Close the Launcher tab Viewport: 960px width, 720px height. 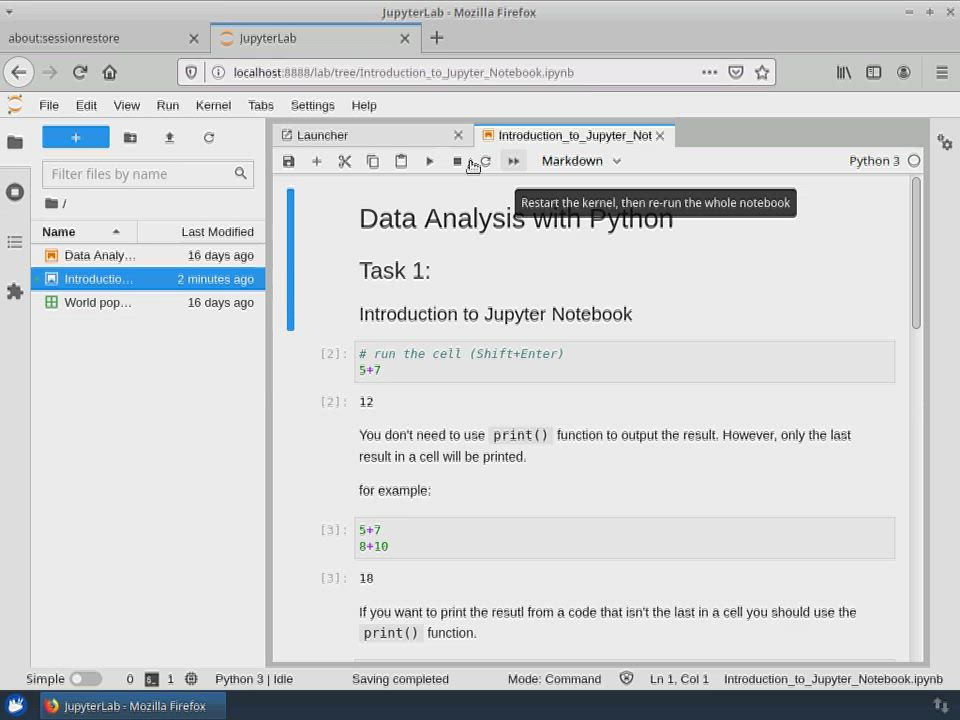coord(458,135)
